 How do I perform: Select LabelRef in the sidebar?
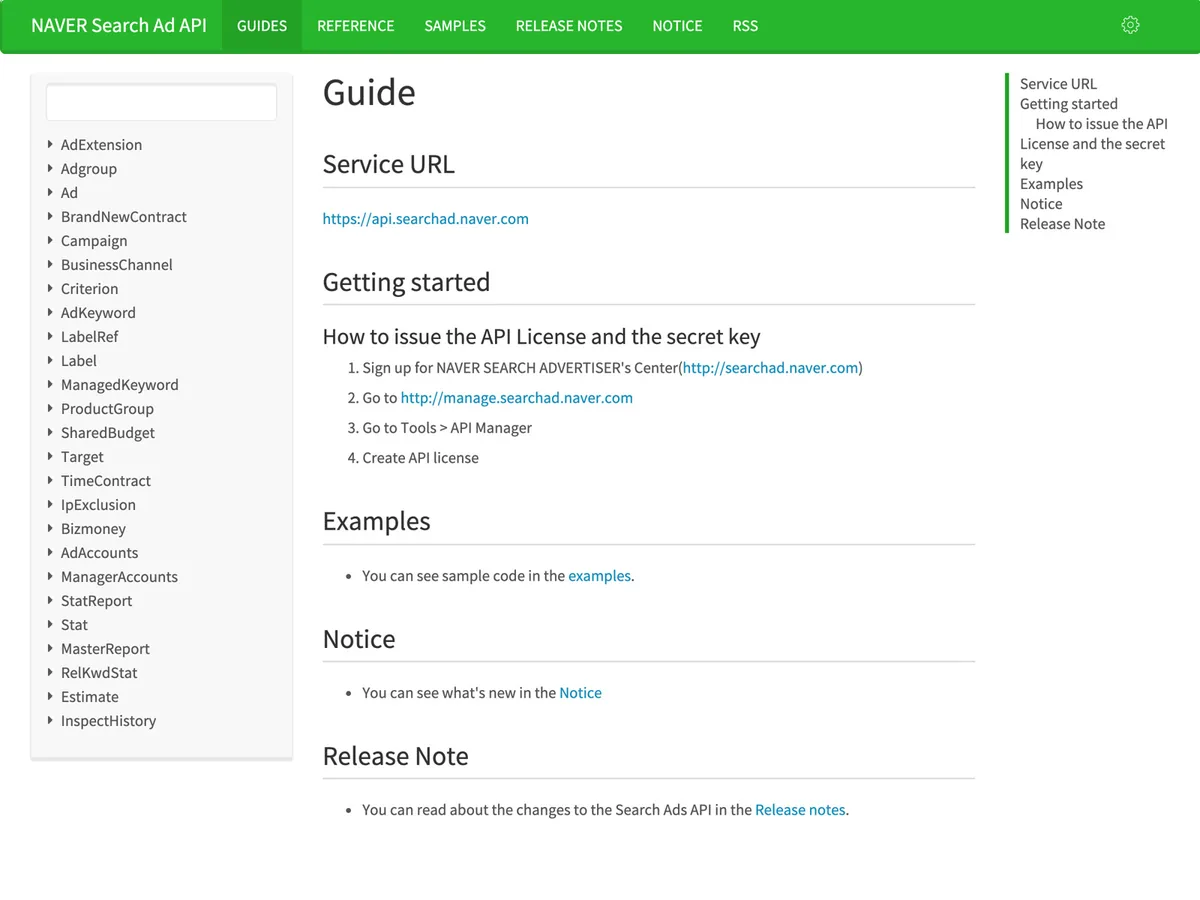click(x=90, y=337)
